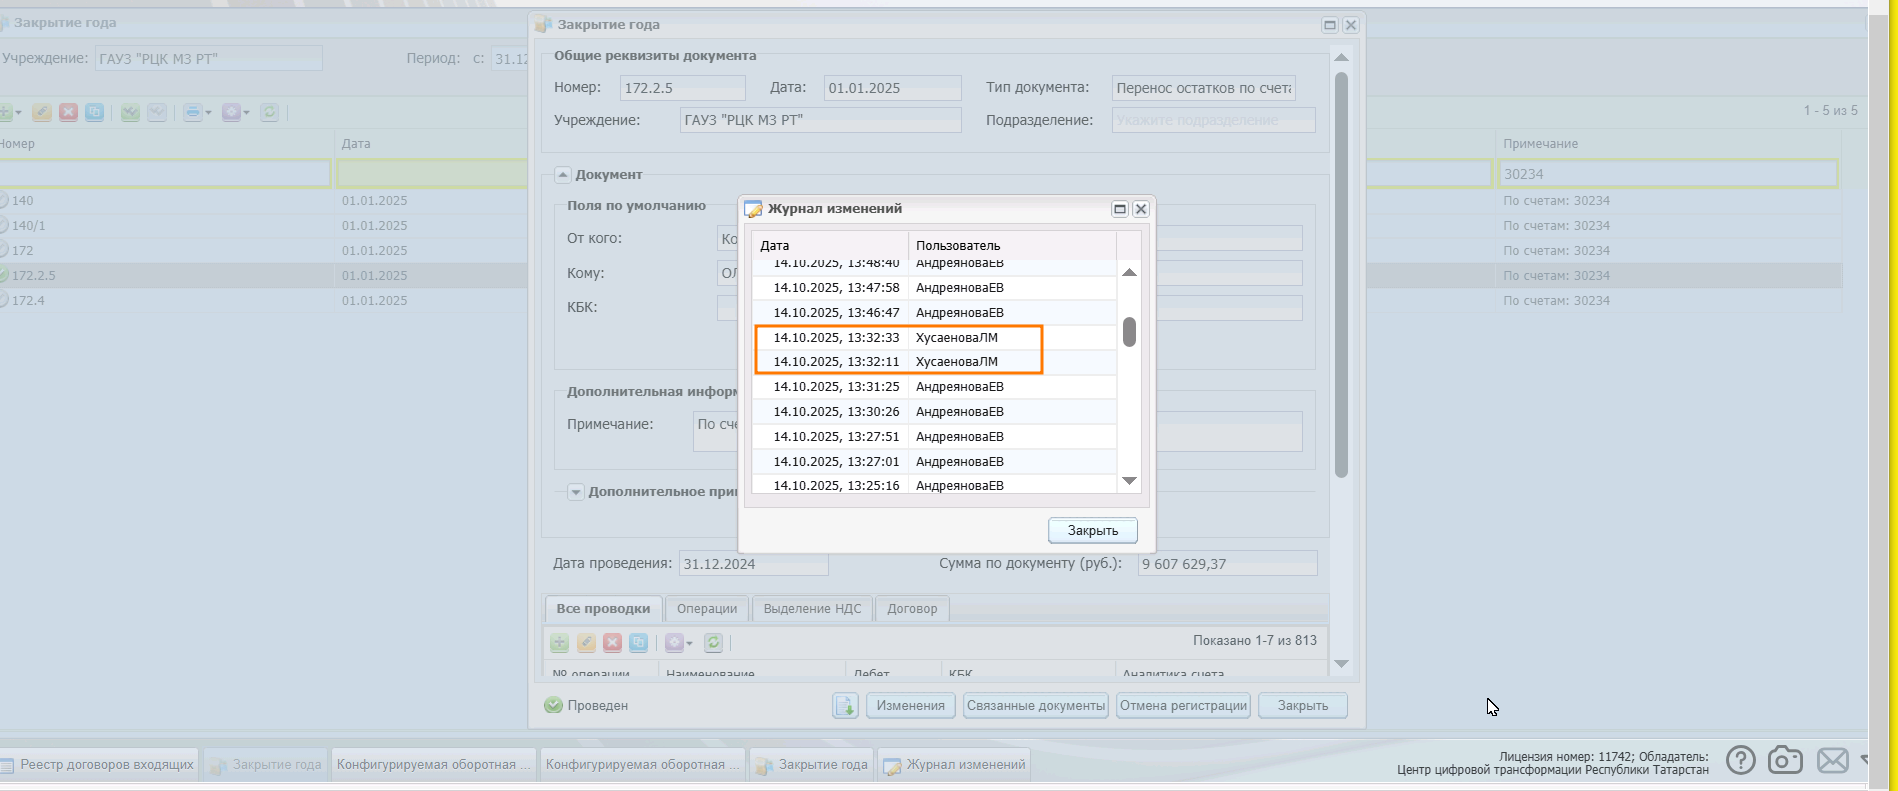Click the Отмена регистрации button
The image size is (1898, 791).
click(1183, 706)
